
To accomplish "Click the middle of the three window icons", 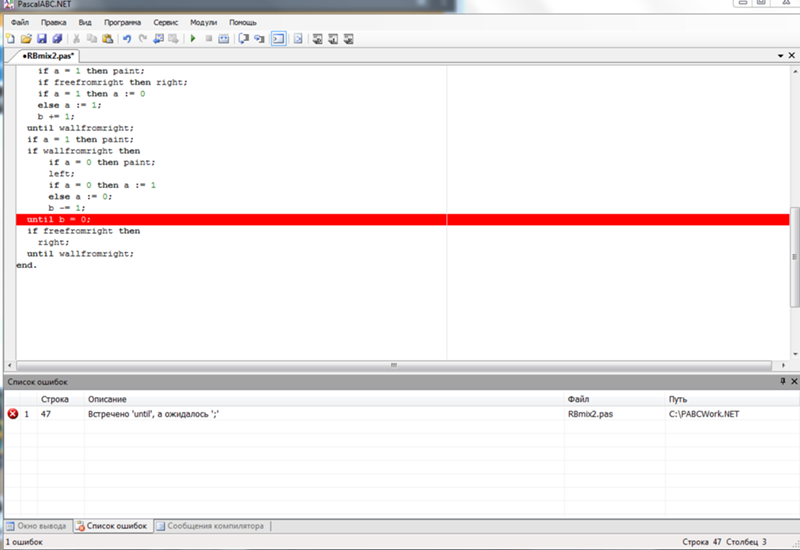I will 333,39.
